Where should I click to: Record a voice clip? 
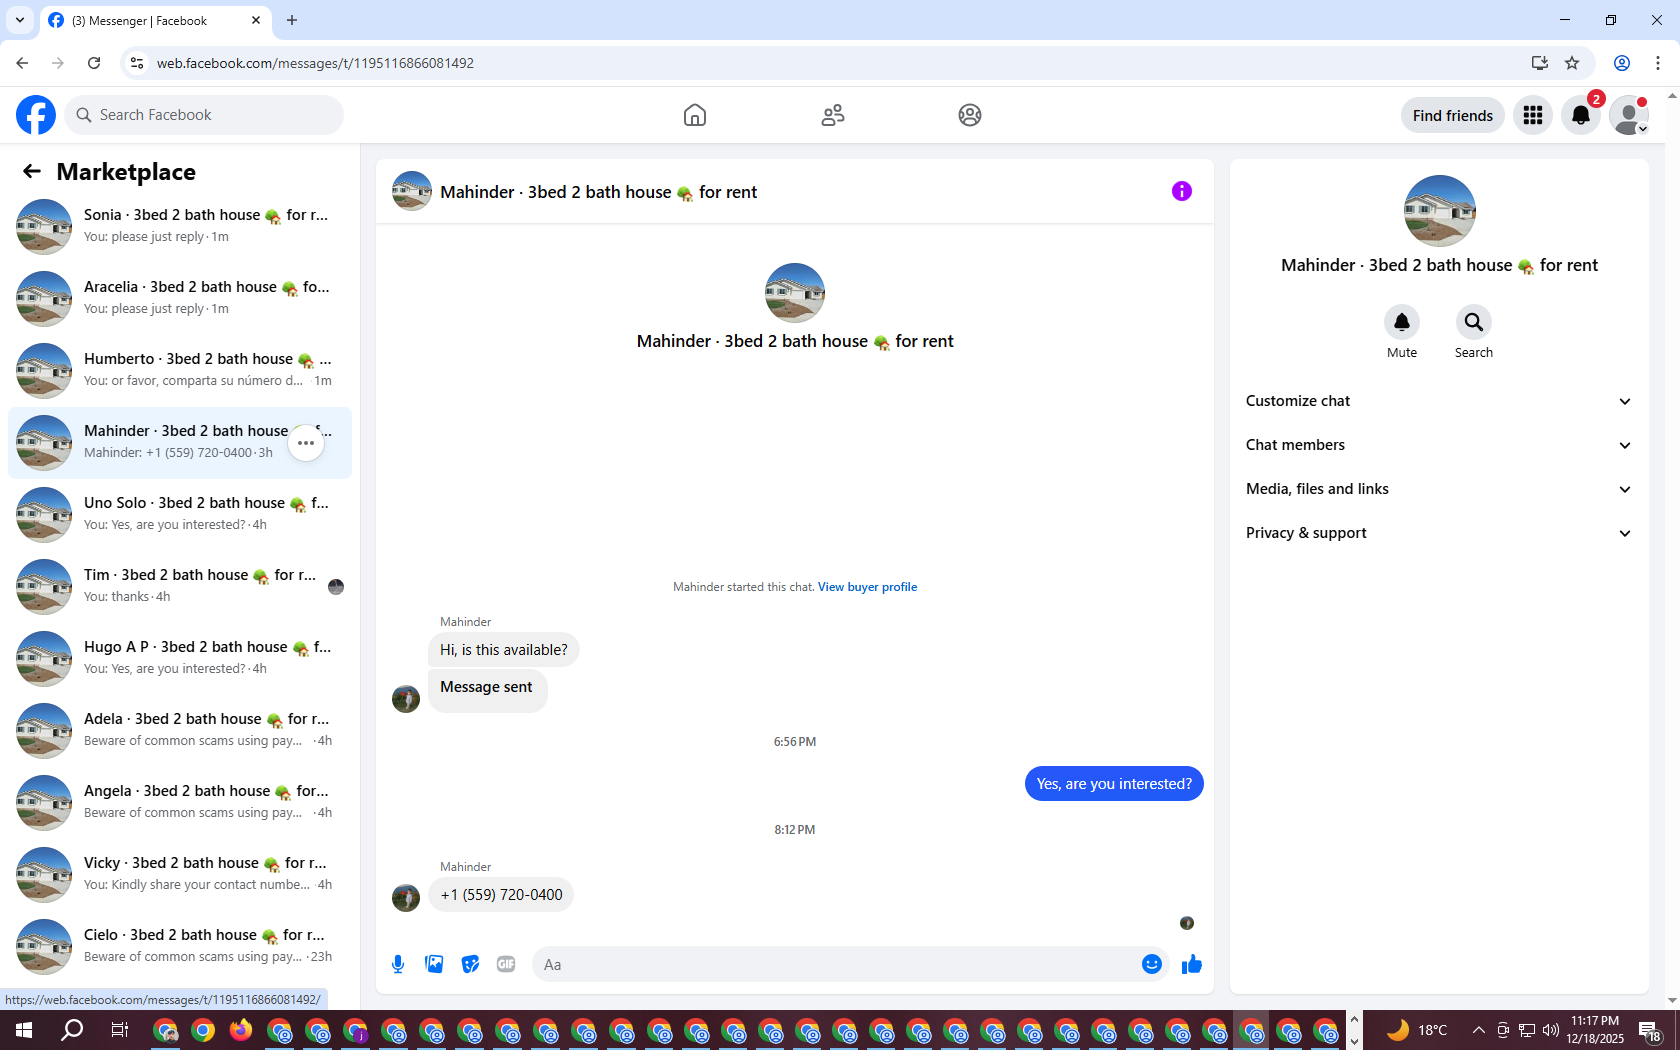(398, 964)
